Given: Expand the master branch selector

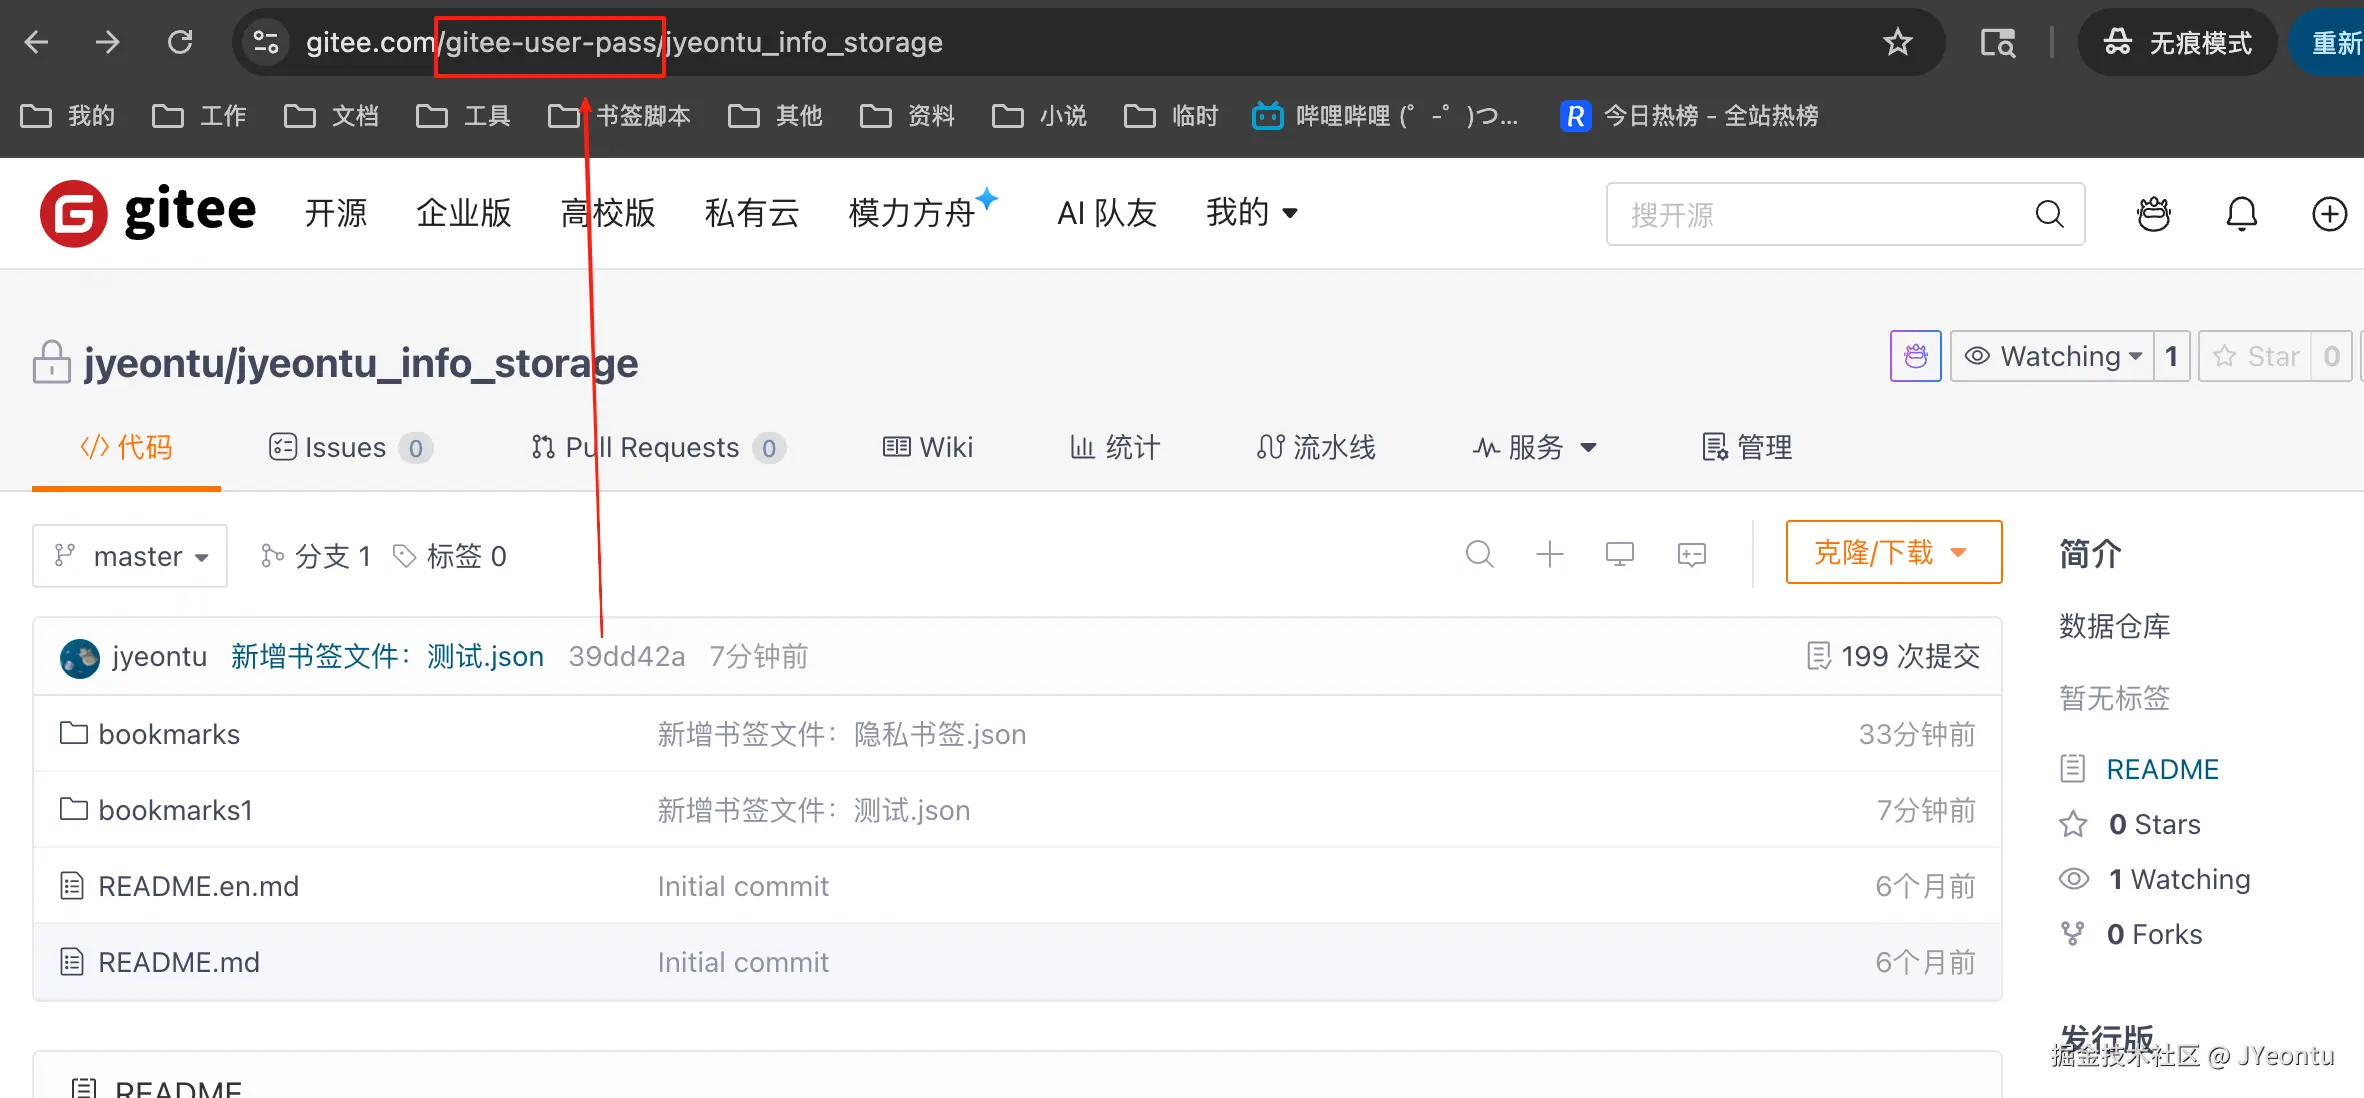Looking at the screenshot, I should [x=130, y=556].
